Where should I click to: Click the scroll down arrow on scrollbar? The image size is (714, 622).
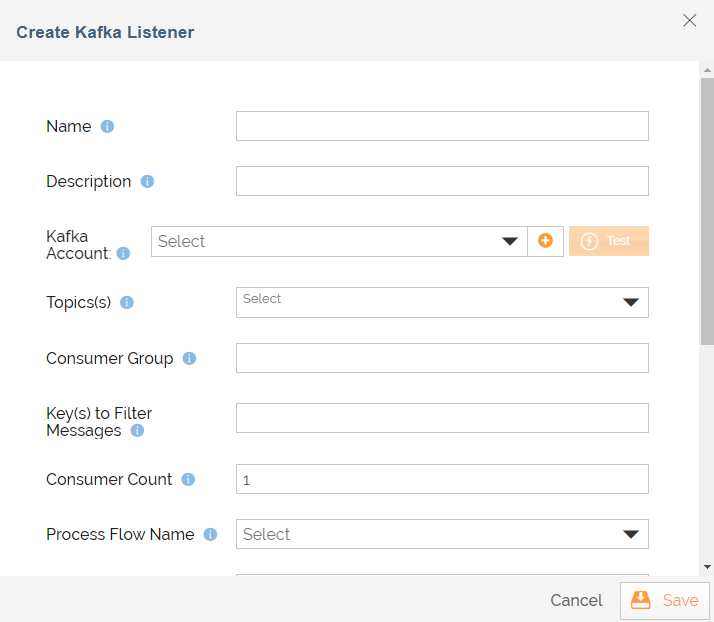click(x=707, y=566)
